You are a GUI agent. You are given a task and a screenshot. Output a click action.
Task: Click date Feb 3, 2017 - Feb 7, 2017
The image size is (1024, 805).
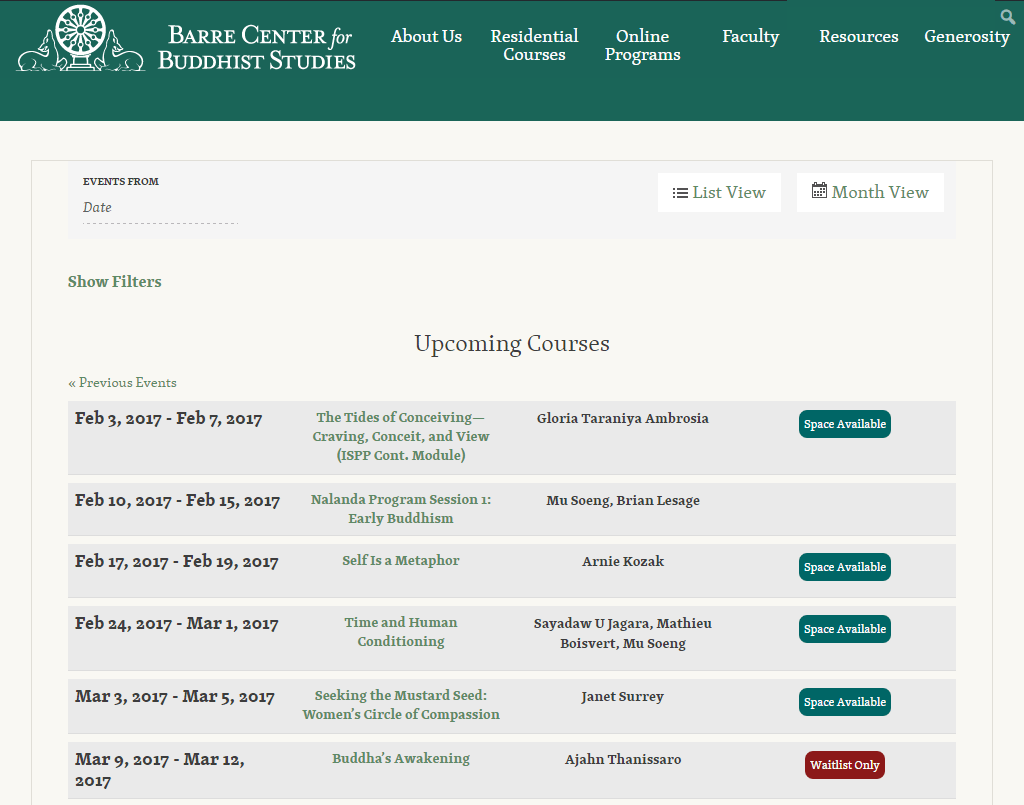[168, 418]
